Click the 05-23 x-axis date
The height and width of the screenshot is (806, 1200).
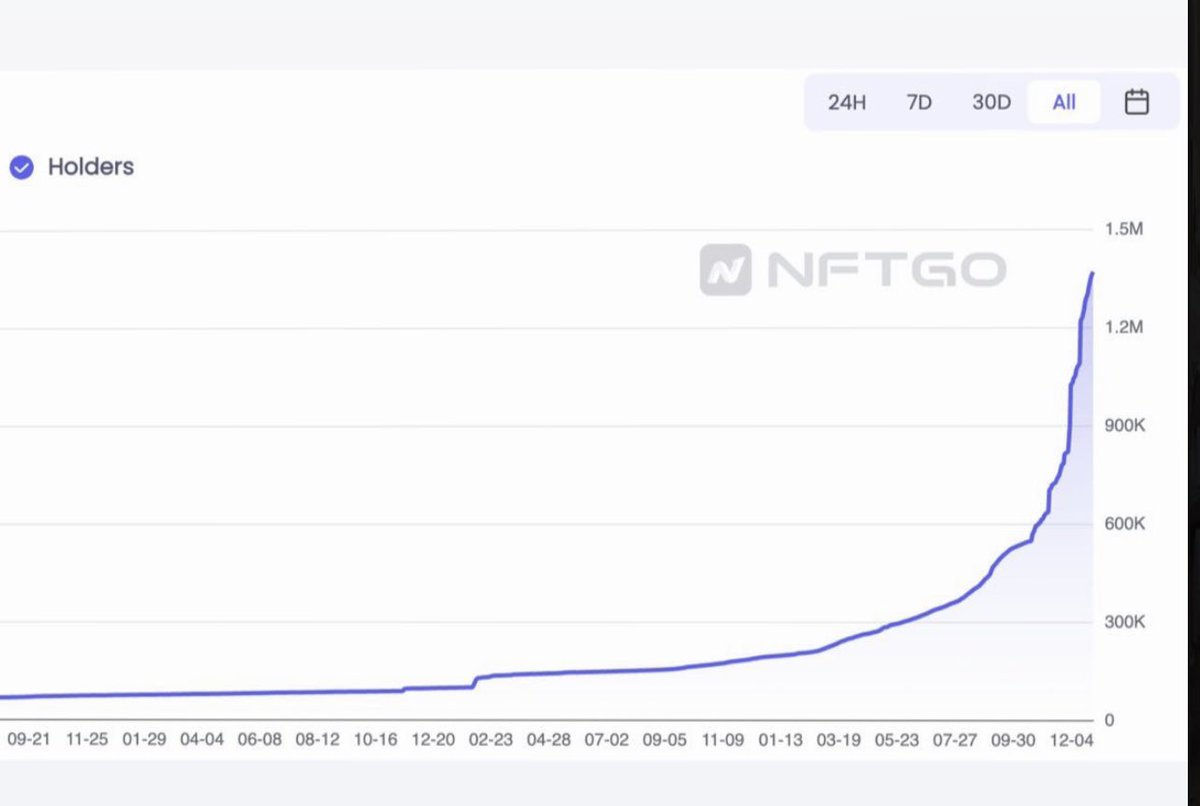tap(897, 740)
